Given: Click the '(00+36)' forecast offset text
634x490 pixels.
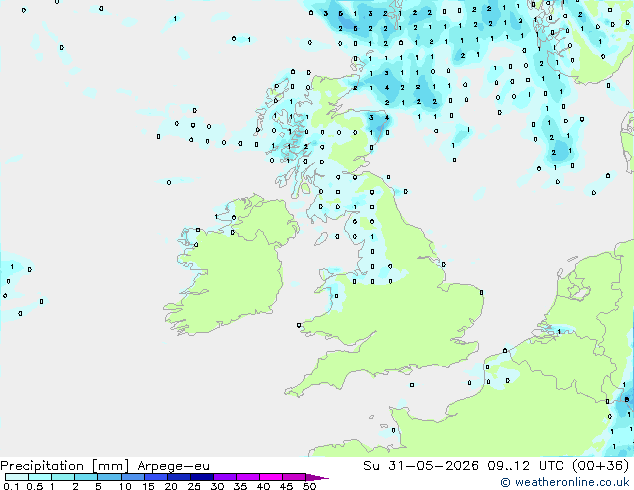Looking at the screenshot, I should [601, 465].
